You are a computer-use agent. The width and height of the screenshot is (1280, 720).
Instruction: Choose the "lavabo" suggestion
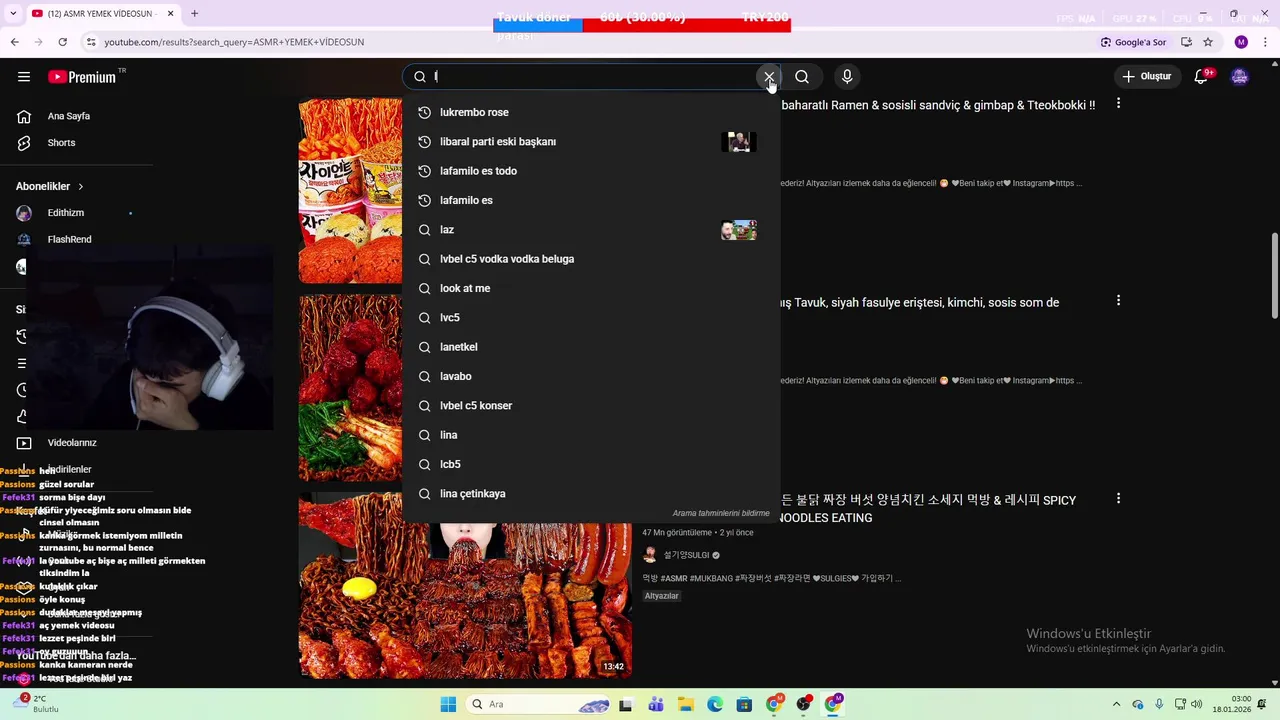[x=590, y=376]
